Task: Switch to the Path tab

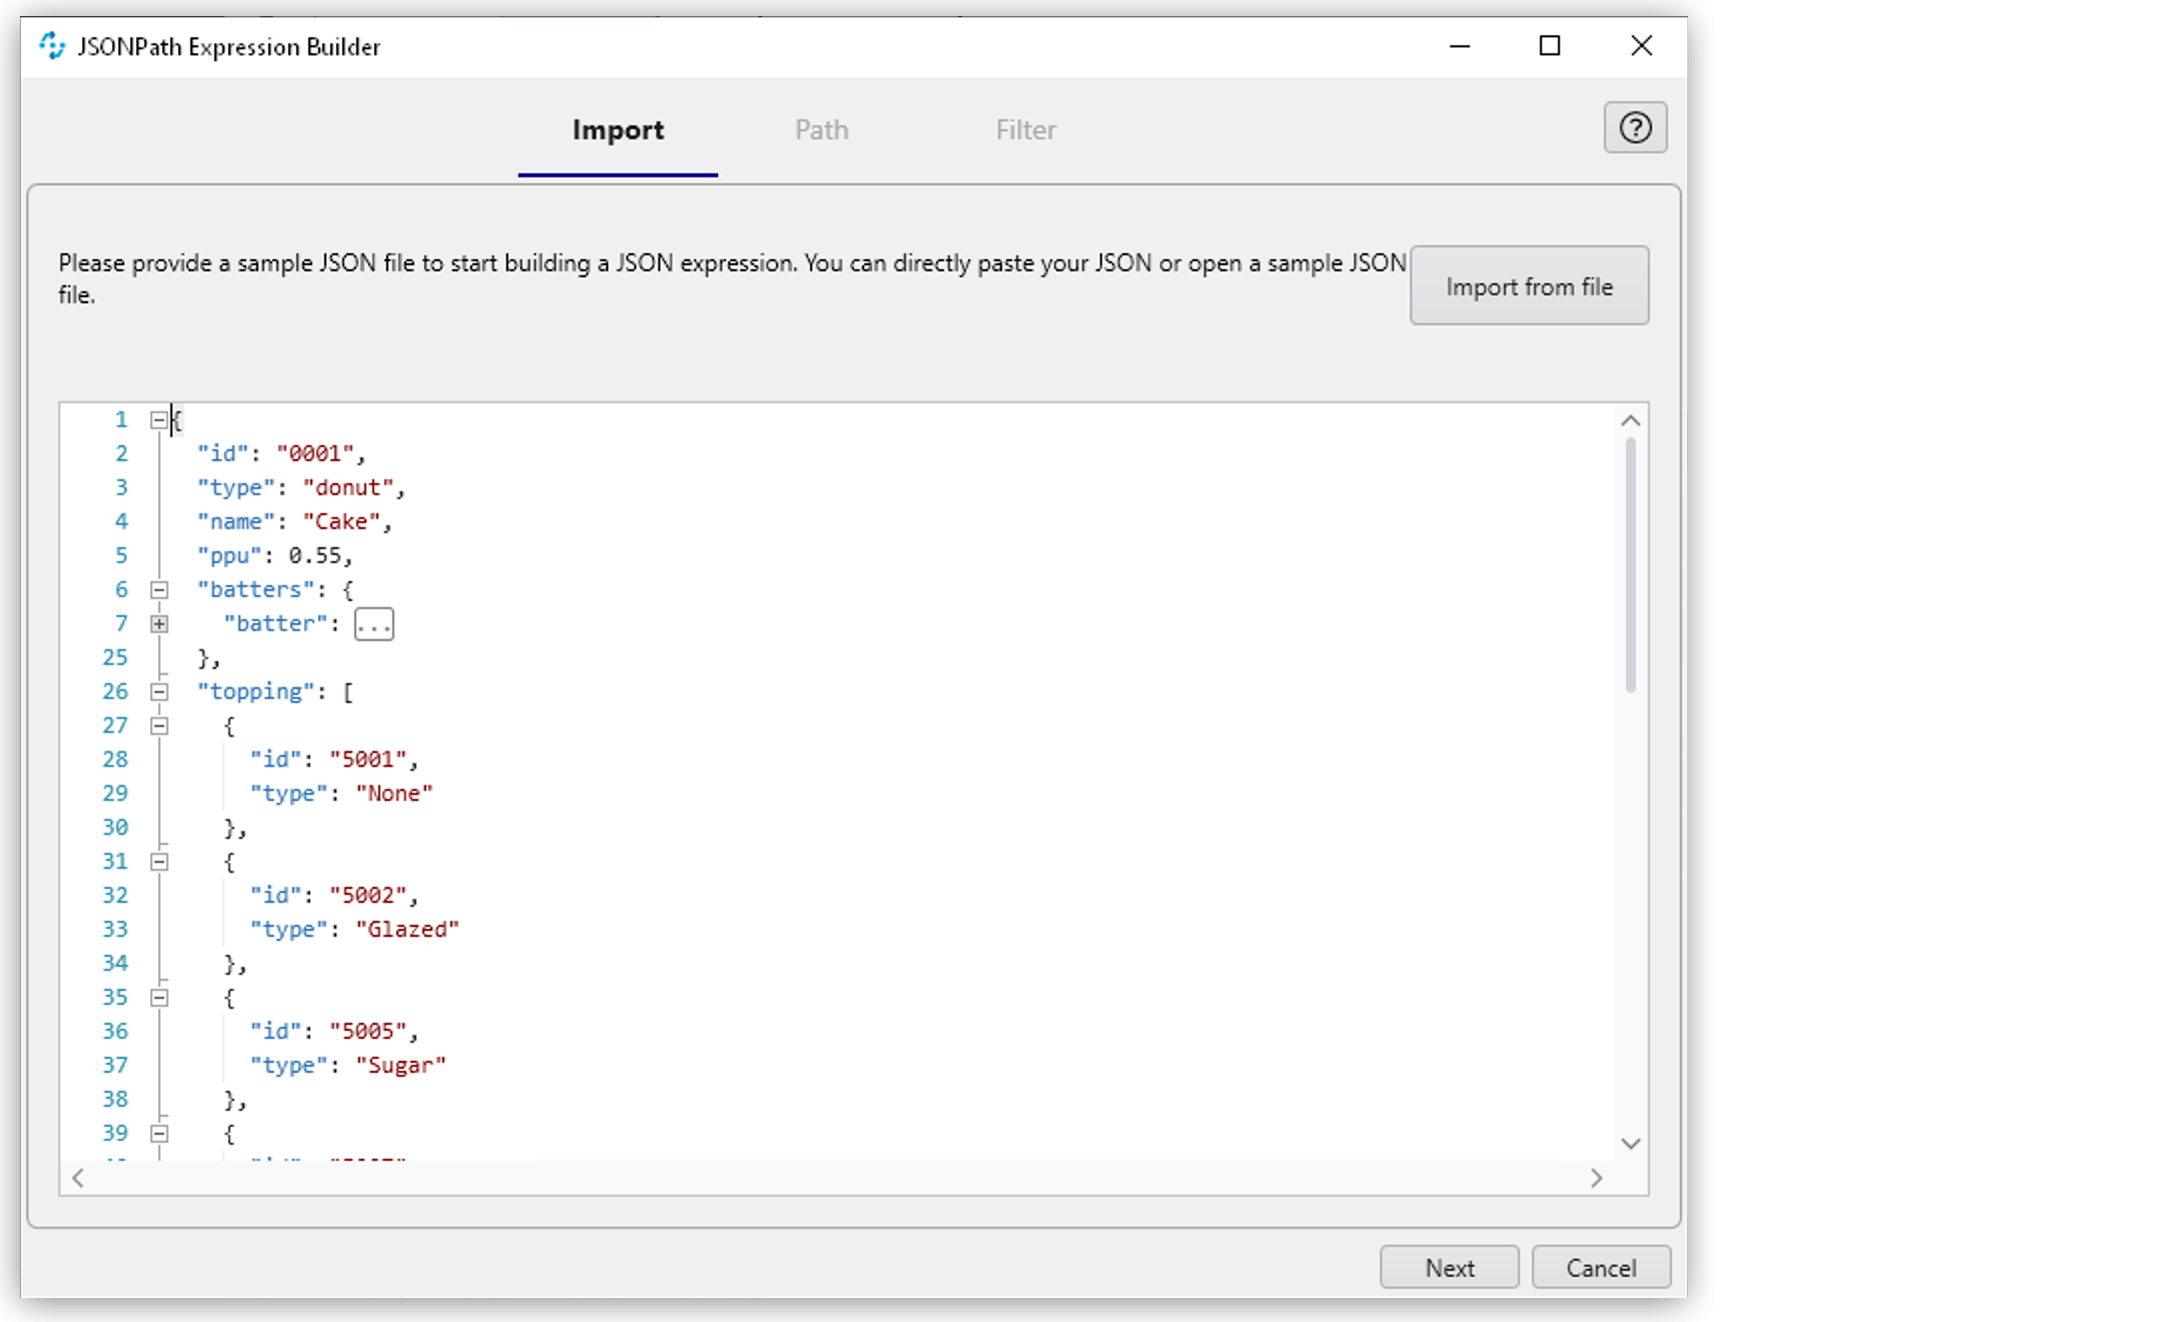Action: pos(821,130)
